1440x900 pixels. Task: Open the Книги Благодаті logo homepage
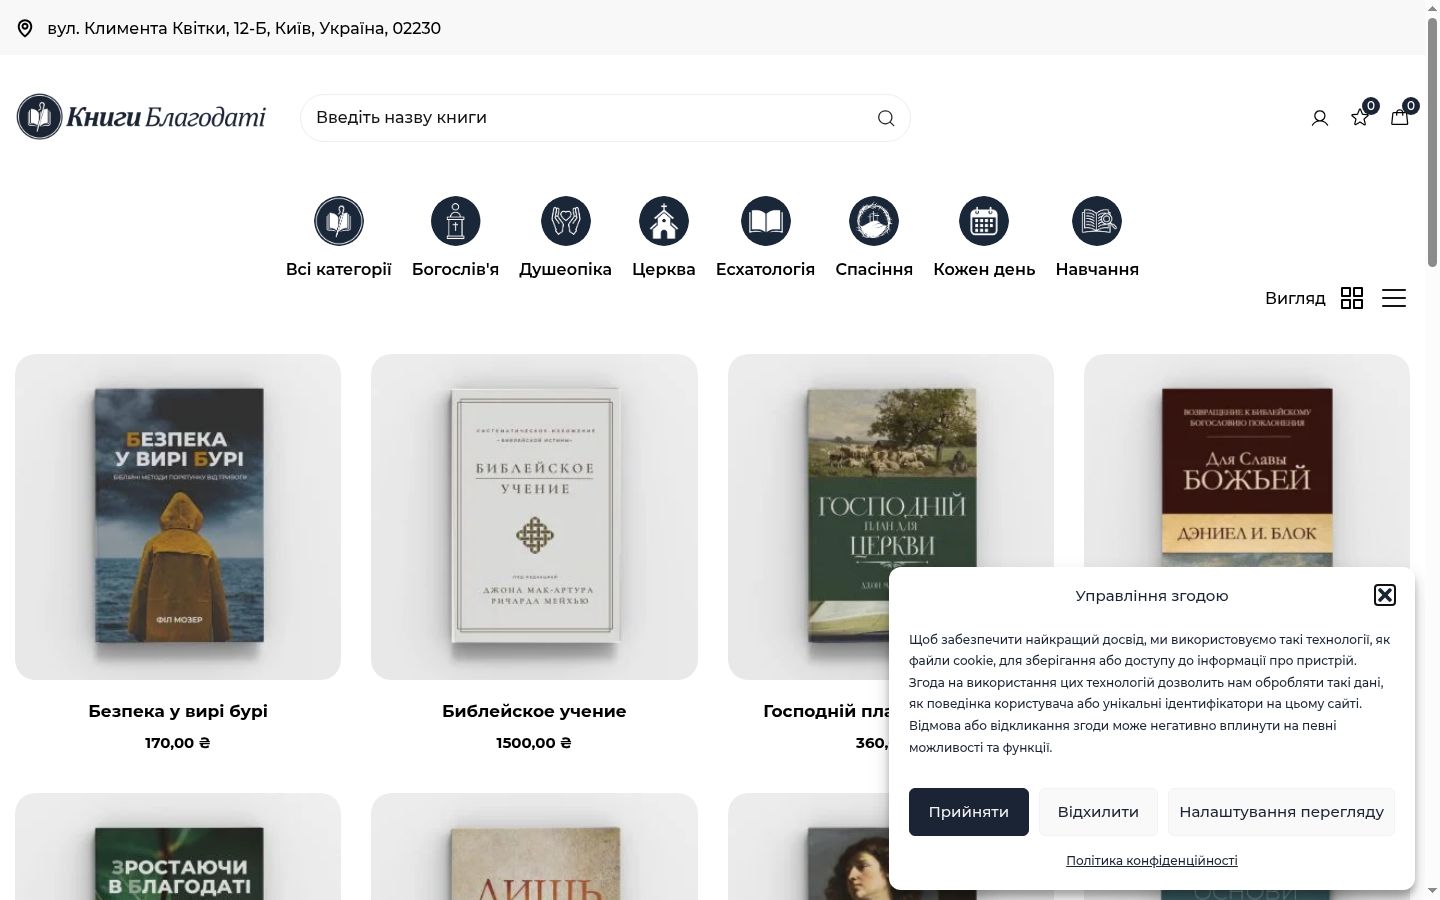[141, 117]
